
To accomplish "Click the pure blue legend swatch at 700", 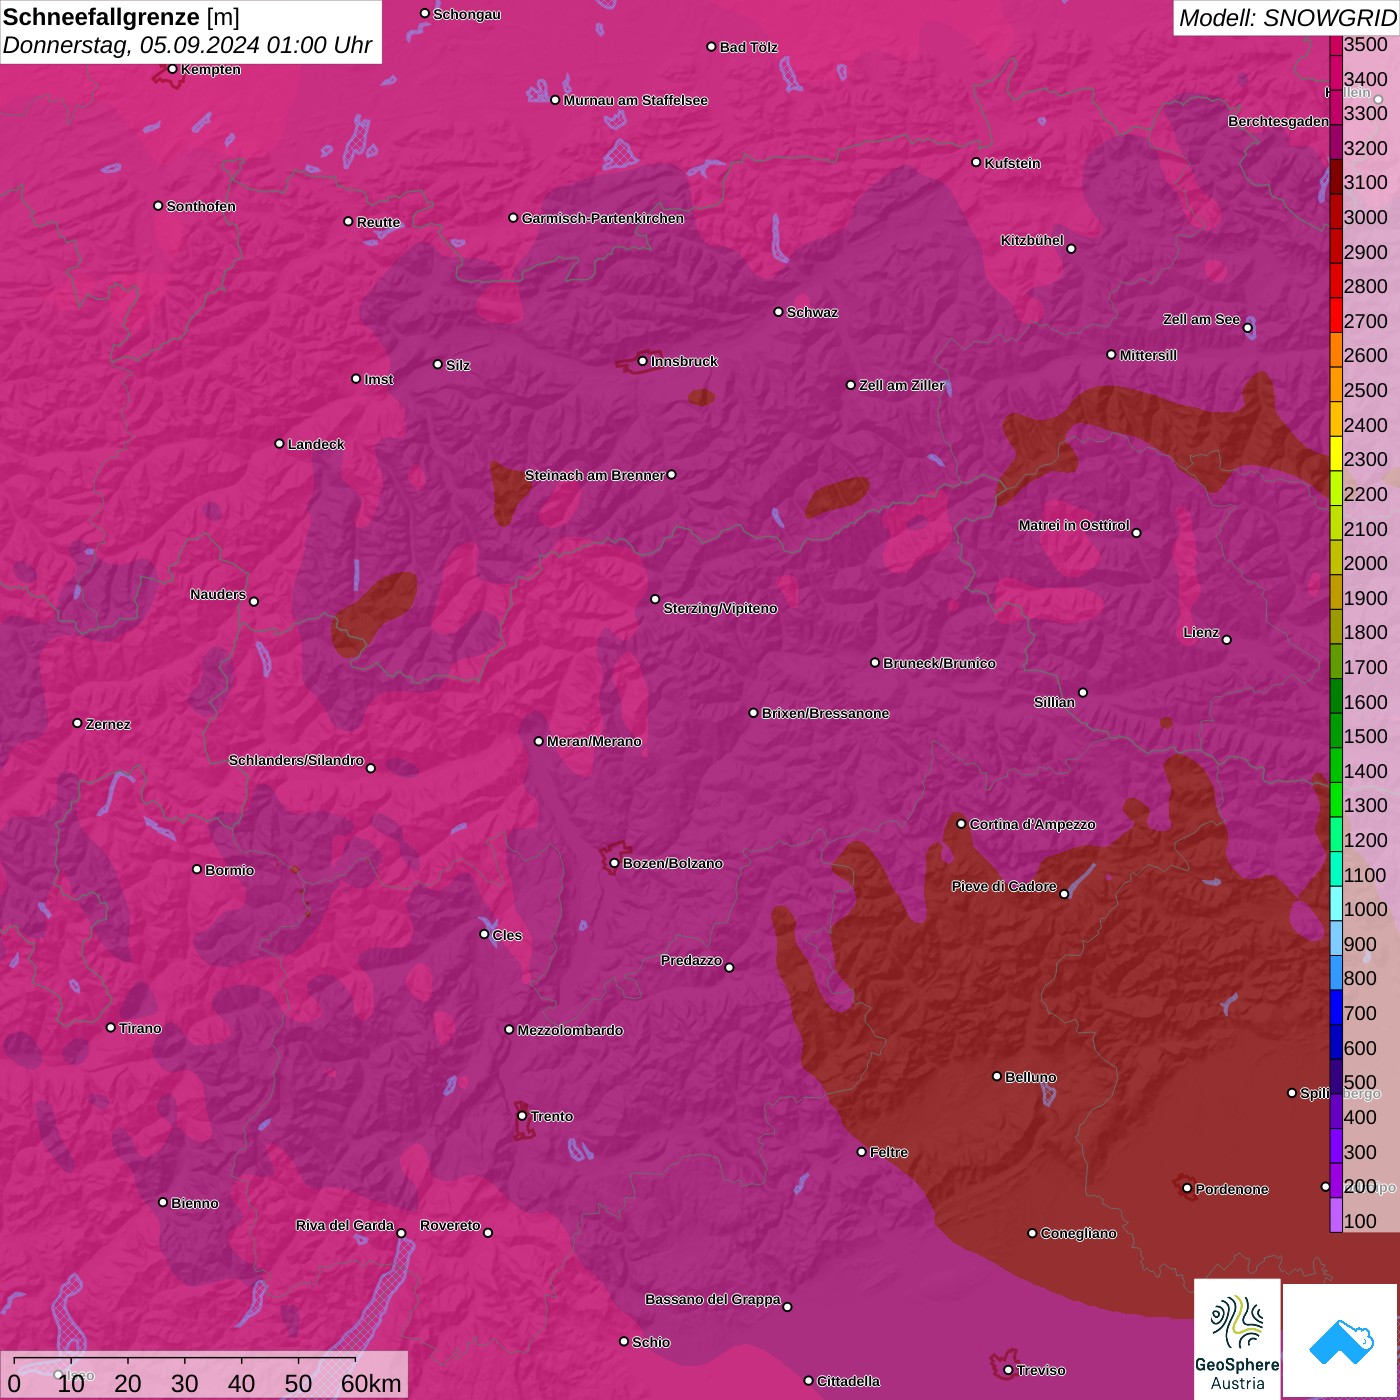I will pyautogui.click(x=1336, y=1007).
